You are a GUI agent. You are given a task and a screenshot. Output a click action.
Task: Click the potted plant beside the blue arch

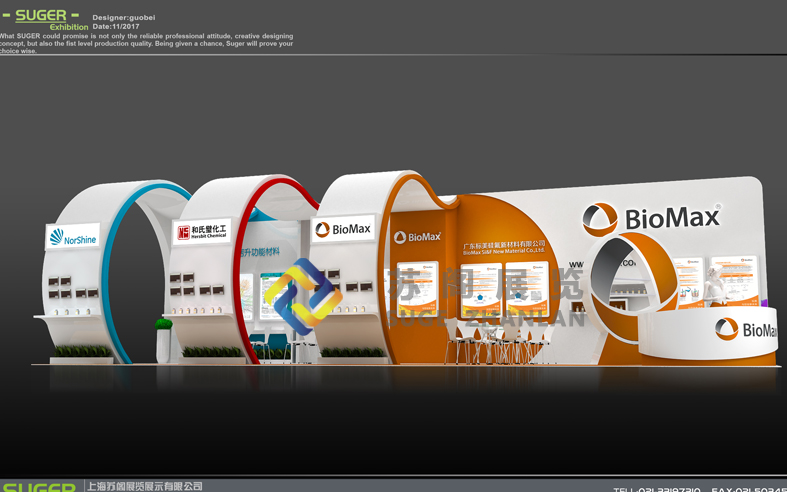(164, 338)
